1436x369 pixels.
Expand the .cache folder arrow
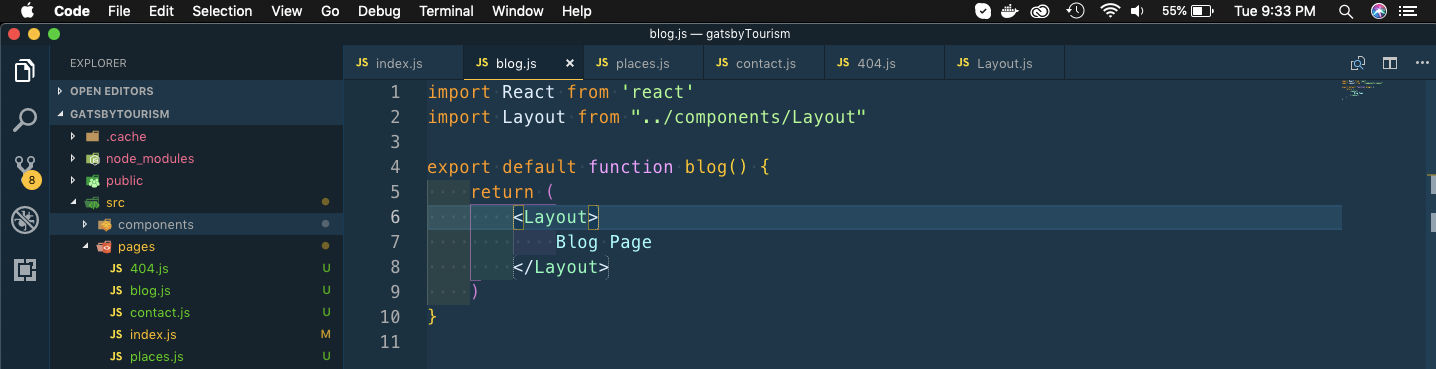(x=73, y=136)
